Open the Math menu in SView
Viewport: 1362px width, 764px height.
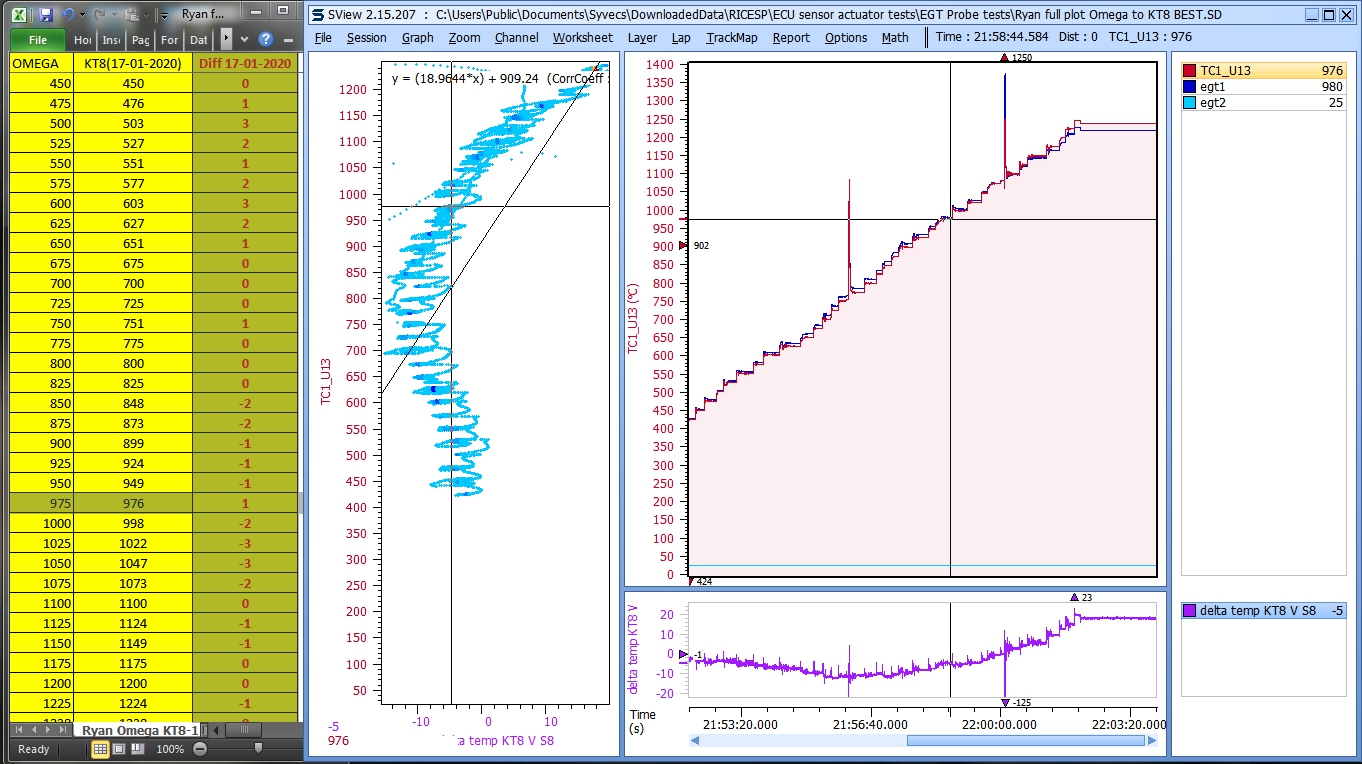895,37
